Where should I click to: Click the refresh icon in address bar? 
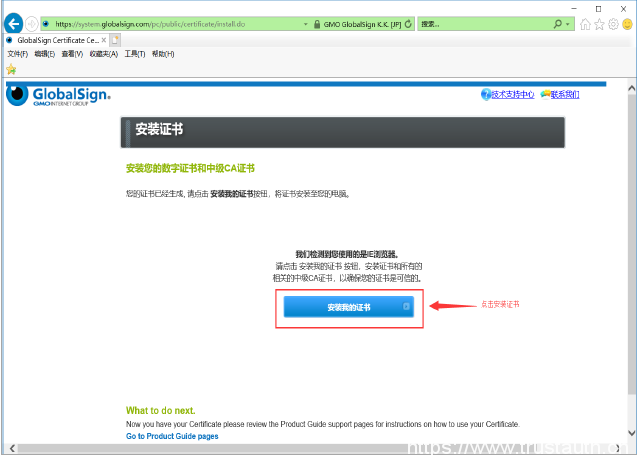click(x=408, y=24)
